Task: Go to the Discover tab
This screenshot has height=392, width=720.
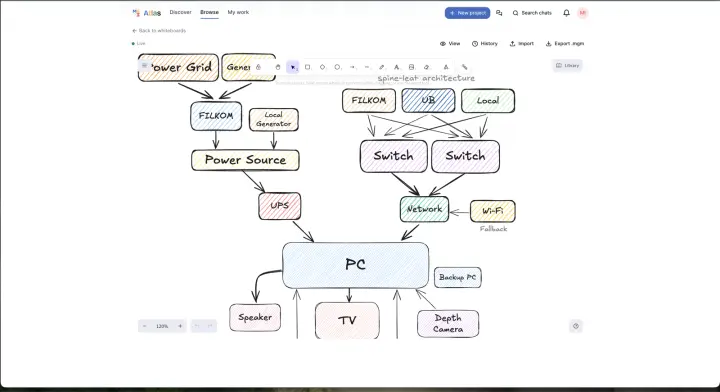Action: click(180, 12)
